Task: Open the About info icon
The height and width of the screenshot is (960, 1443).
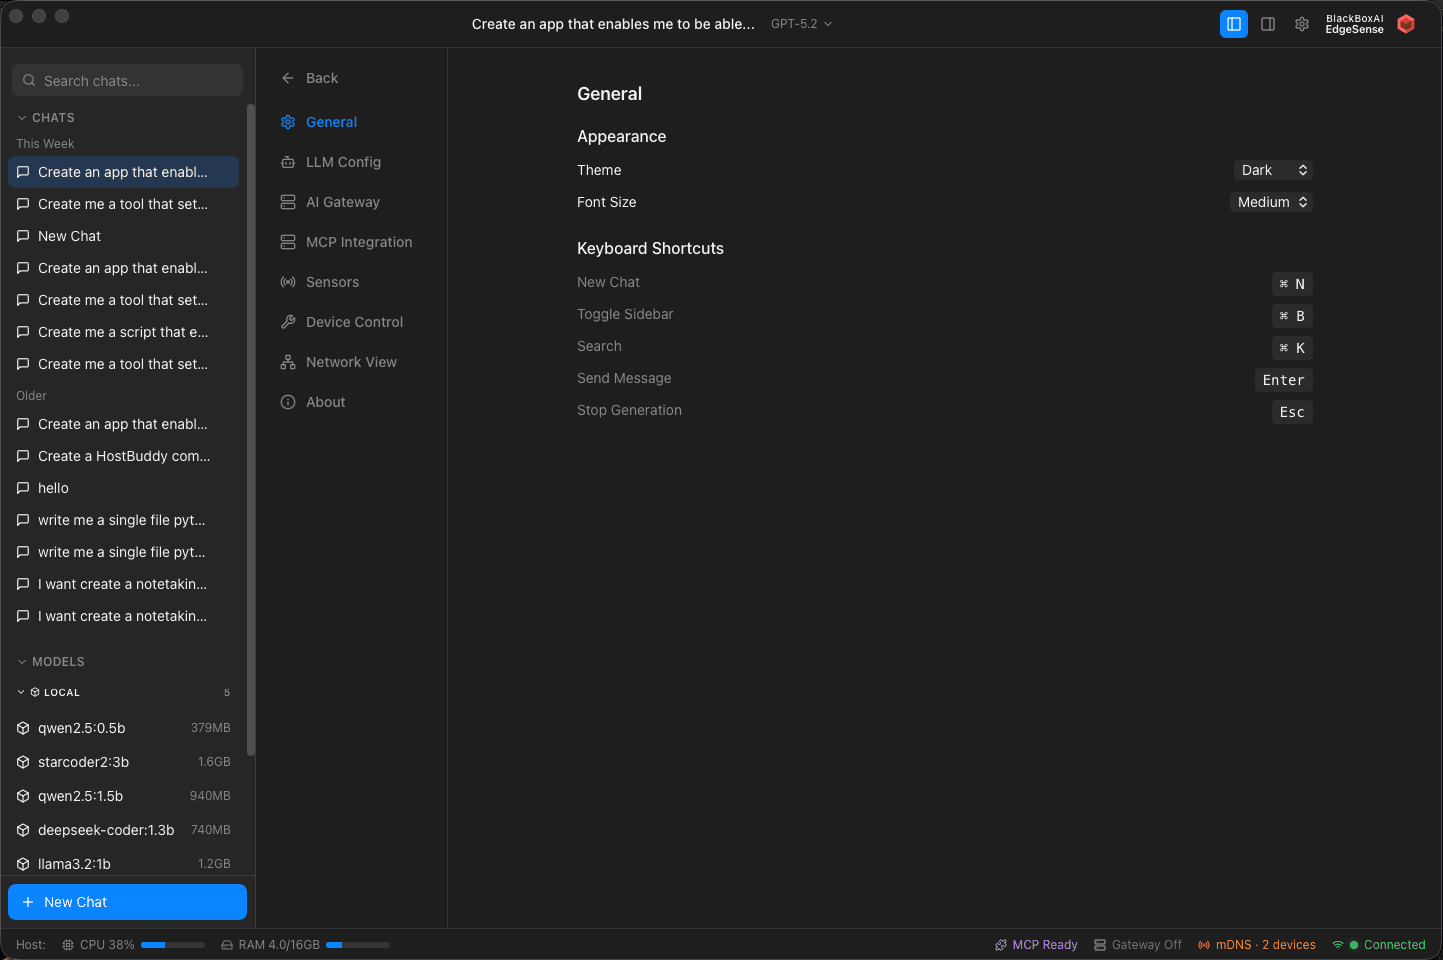Action: (x=288, y=402)
